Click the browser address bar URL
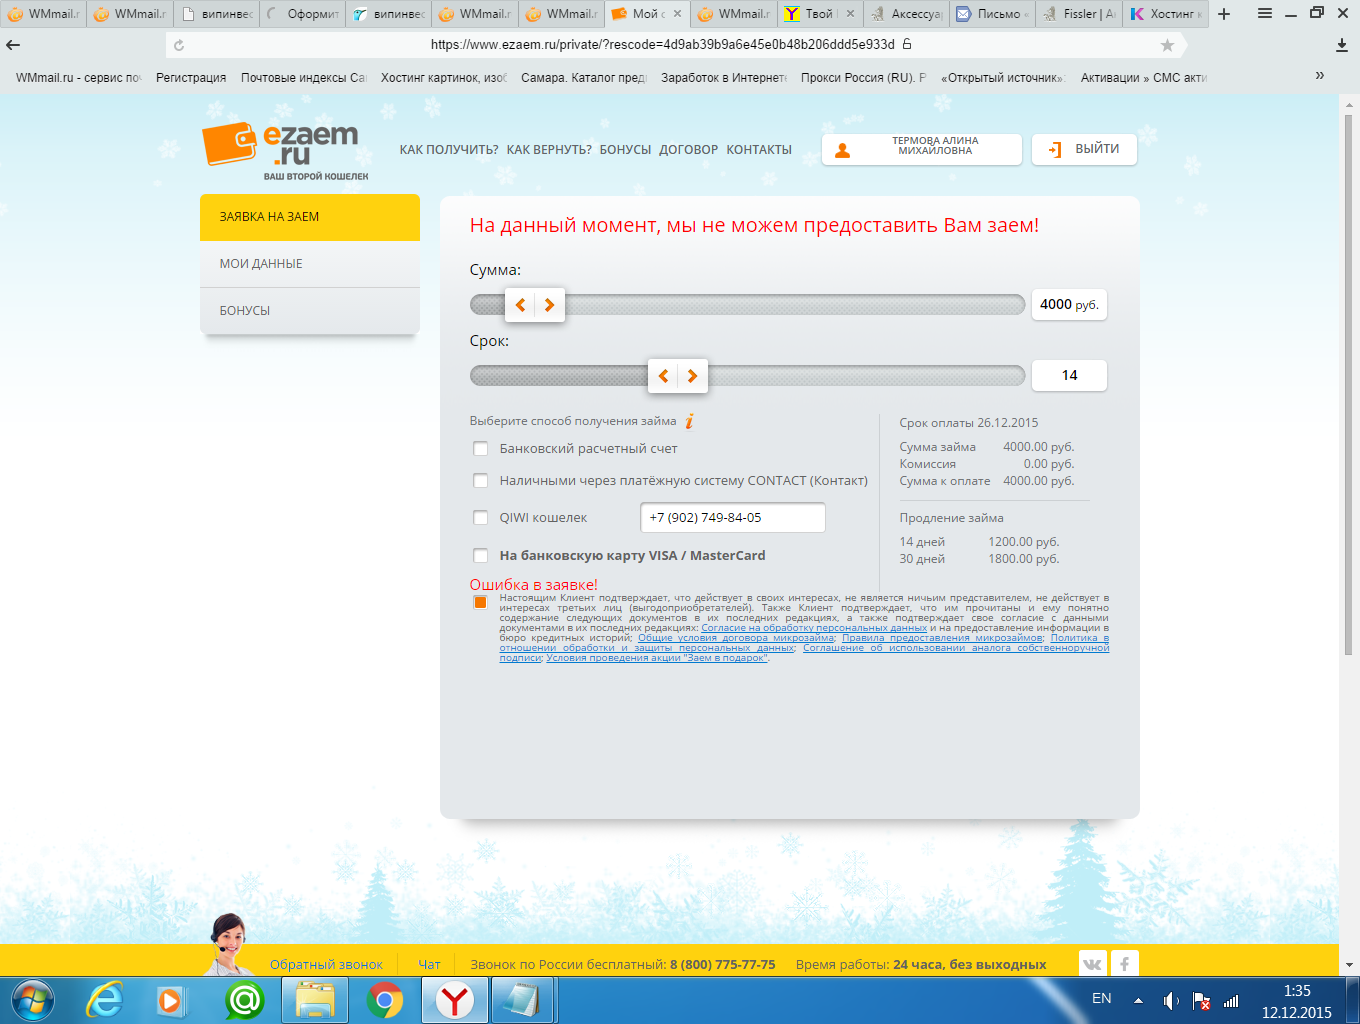 point(663,45)
